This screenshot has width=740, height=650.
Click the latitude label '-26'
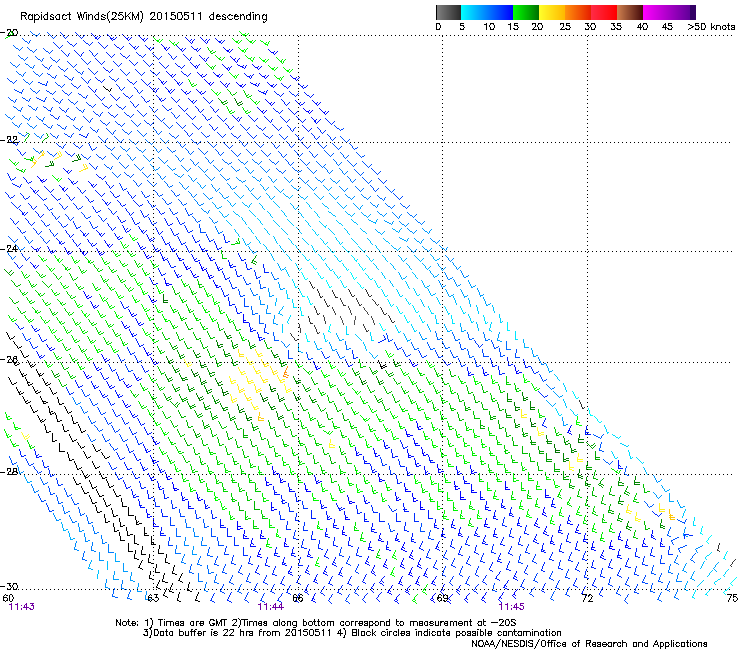(9, 360)
